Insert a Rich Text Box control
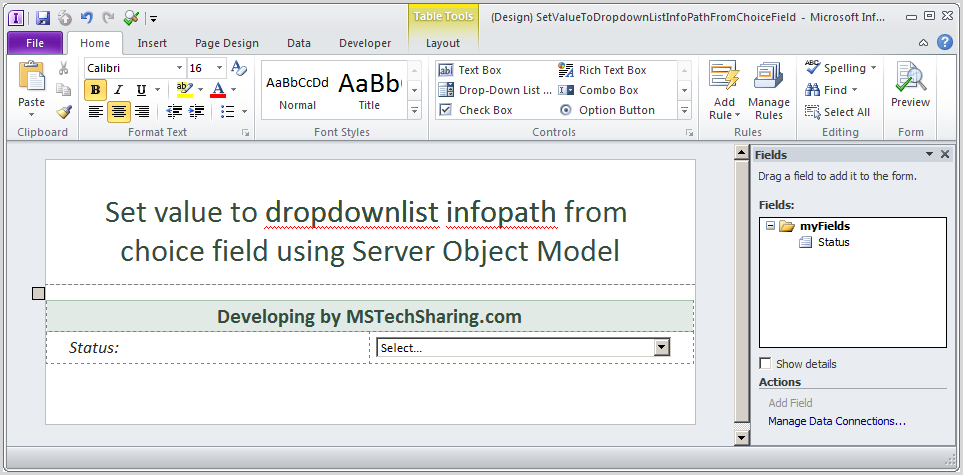Screen dimensions: 963x475 [602, 71]
